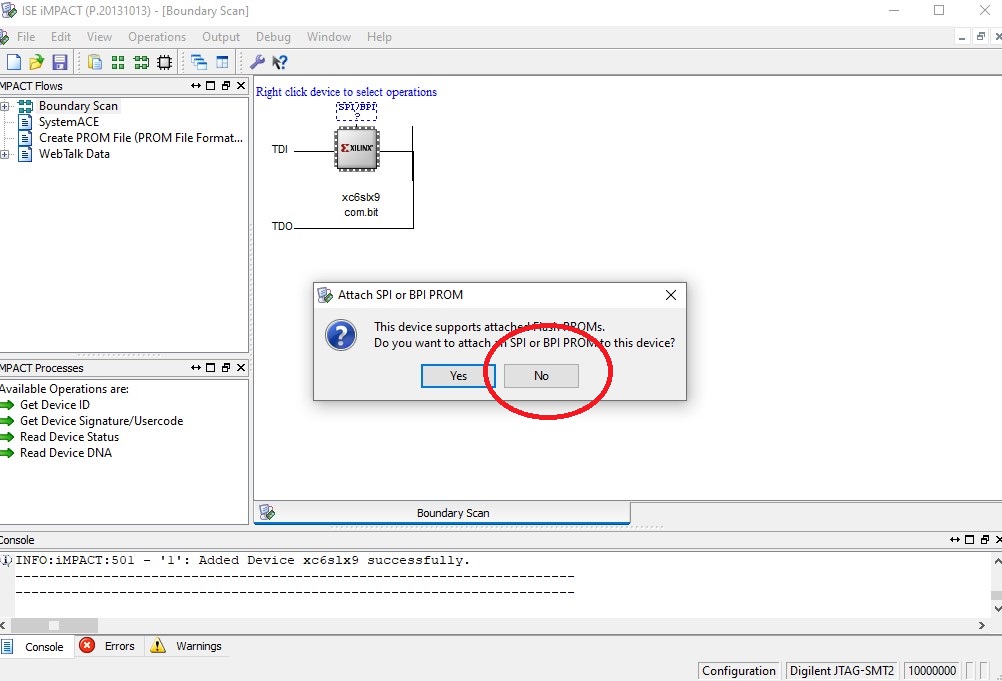Initialize the JTAG chain from toolbar
Viewport: 1002px width, 681px height.
141,62
